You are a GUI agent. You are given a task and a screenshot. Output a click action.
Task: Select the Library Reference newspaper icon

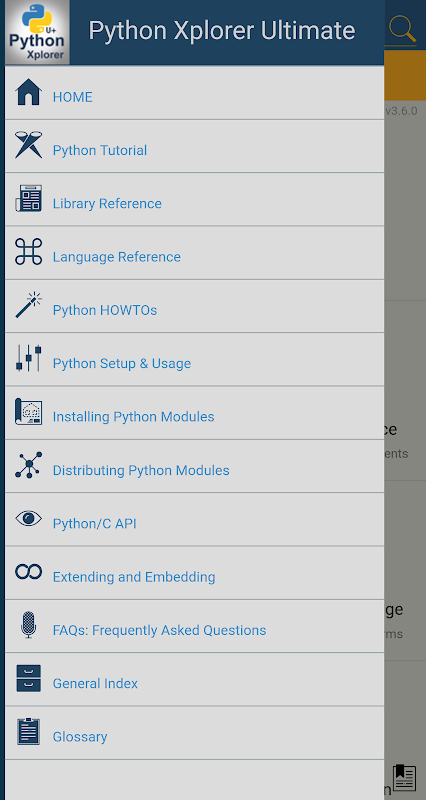(x=29, y=198)
